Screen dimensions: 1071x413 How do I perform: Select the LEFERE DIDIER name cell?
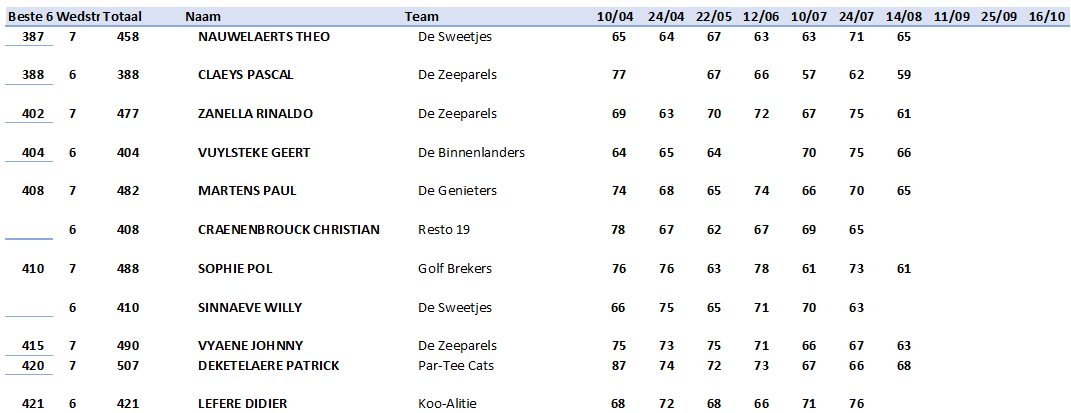(x=242, y=404)
